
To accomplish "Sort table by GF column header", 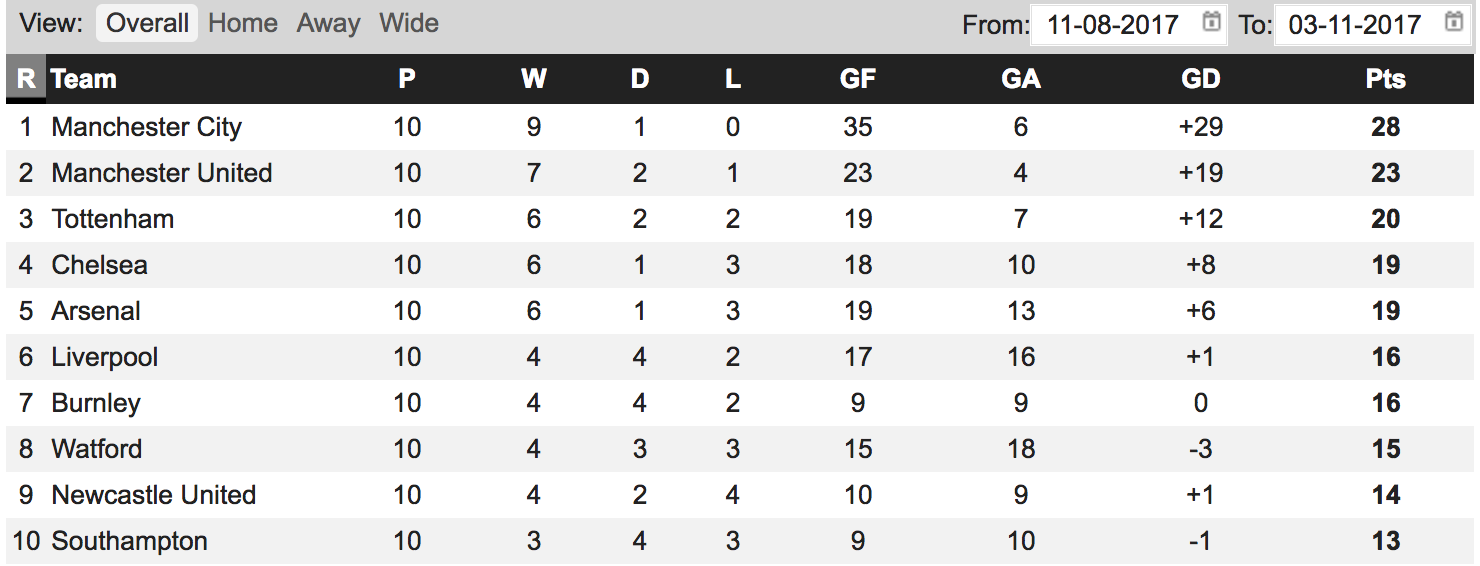I will click(858, 79).
